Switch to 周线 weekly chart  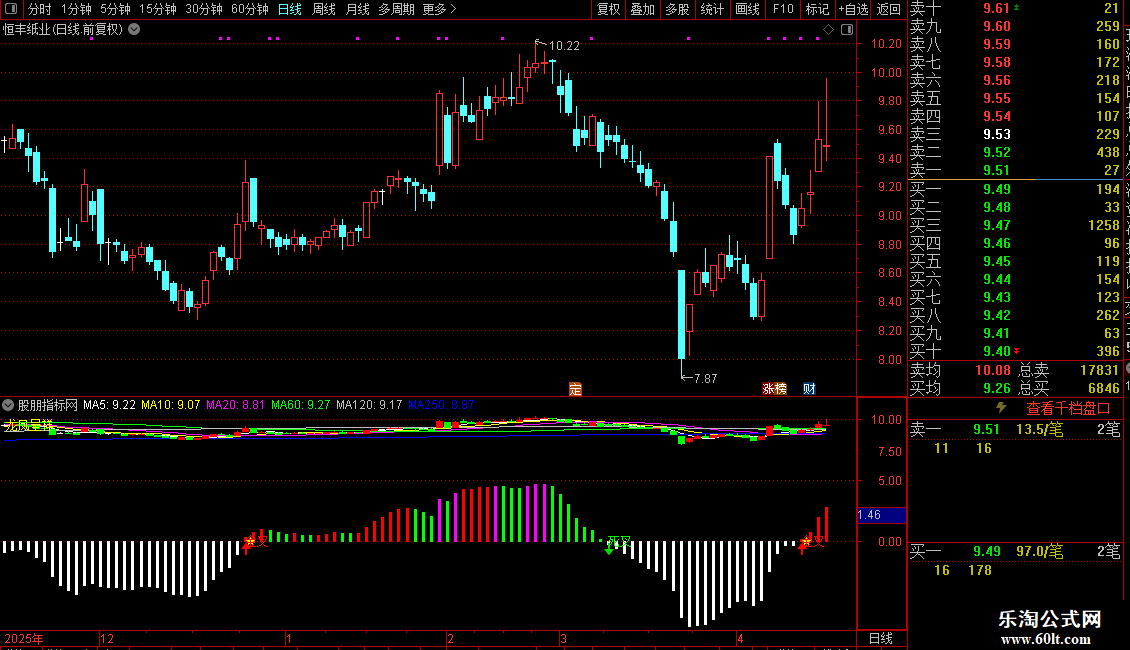(324, 9)
